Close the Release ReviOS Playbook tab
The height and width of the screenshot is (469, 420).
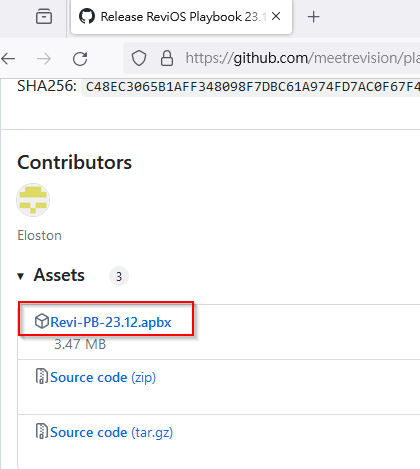coord(276,16)
